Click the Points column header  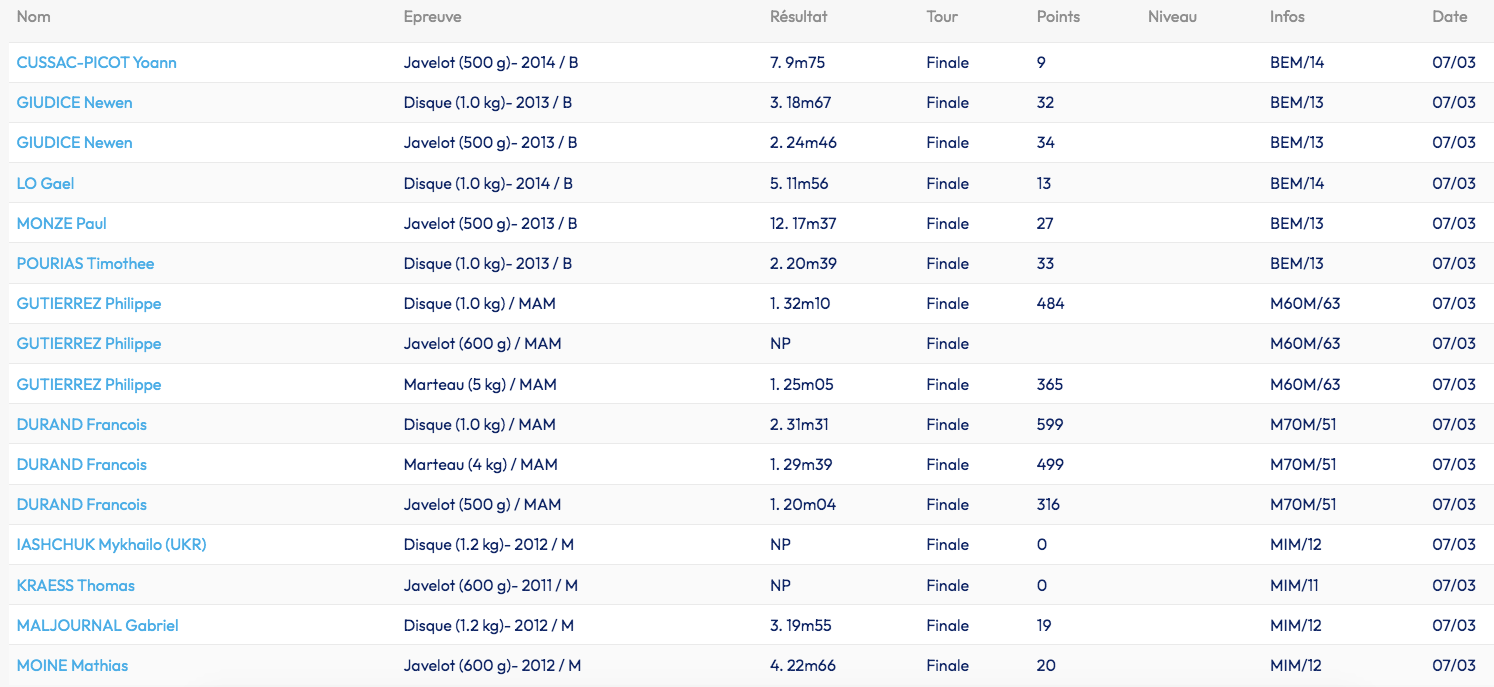[x=1058, y=17]
